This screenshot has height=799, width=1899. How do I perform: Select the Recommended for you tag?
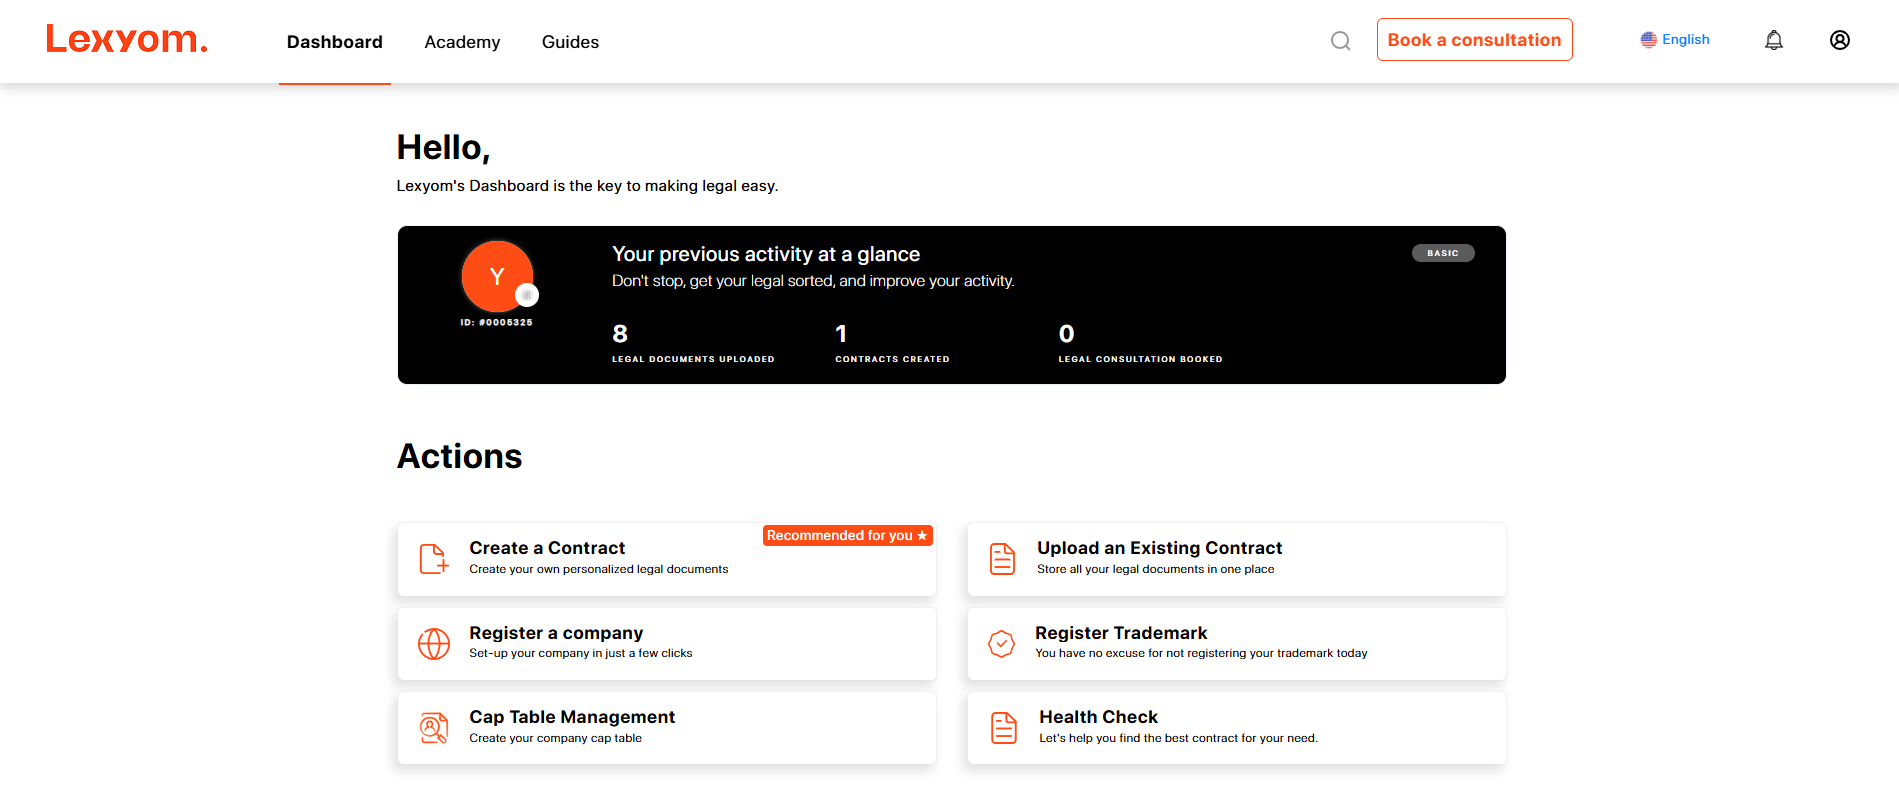coord(847,536)
